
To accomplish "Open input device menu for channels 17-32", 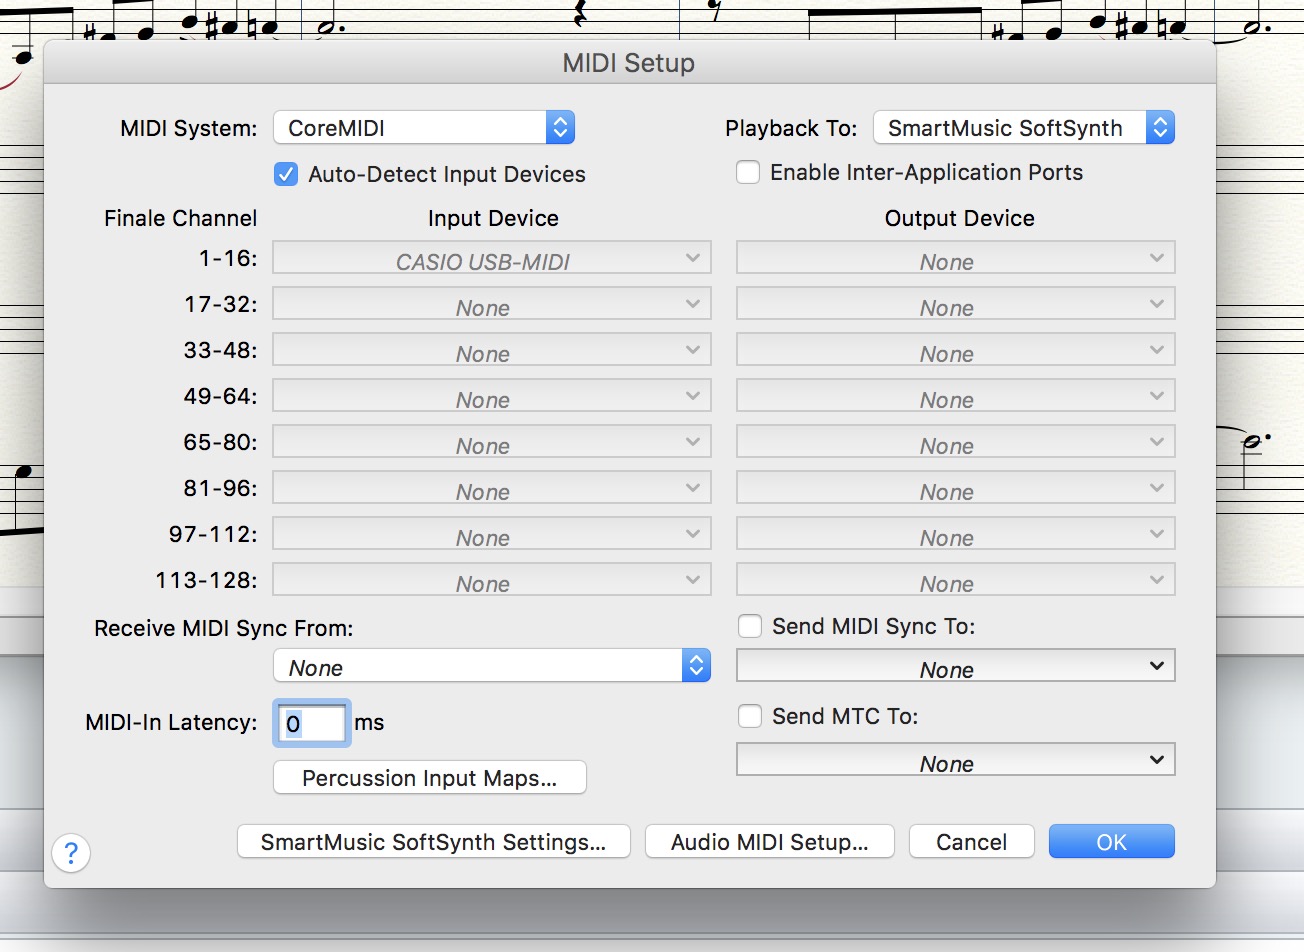I will click(491, 305).
